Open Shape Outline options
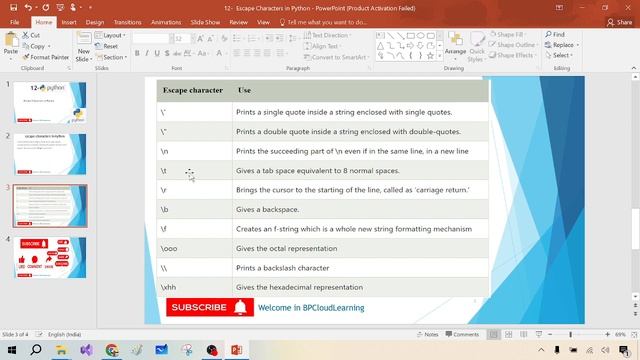Viewport: 640px width, 360px height. [513, 45]
